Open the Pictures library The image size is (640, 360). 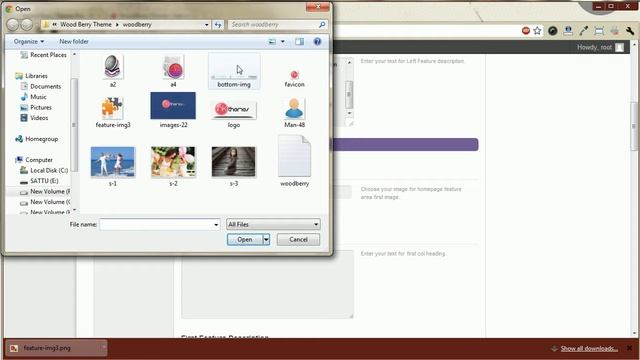pos(36,107)
